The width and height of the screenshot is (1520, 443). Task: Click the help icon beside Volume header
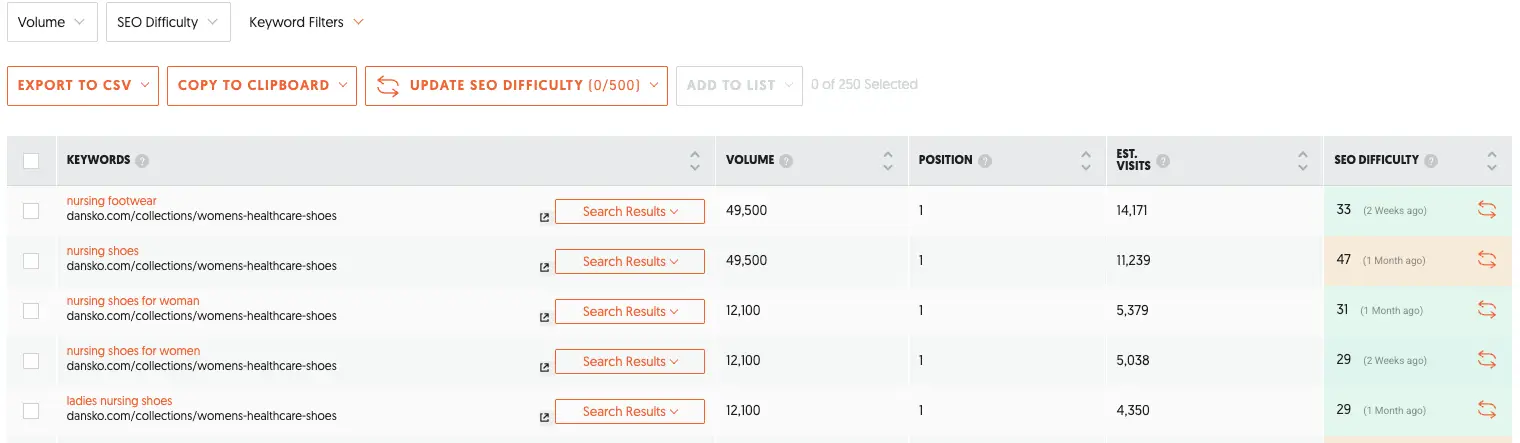pyautogui.click(x=786, y=161)
